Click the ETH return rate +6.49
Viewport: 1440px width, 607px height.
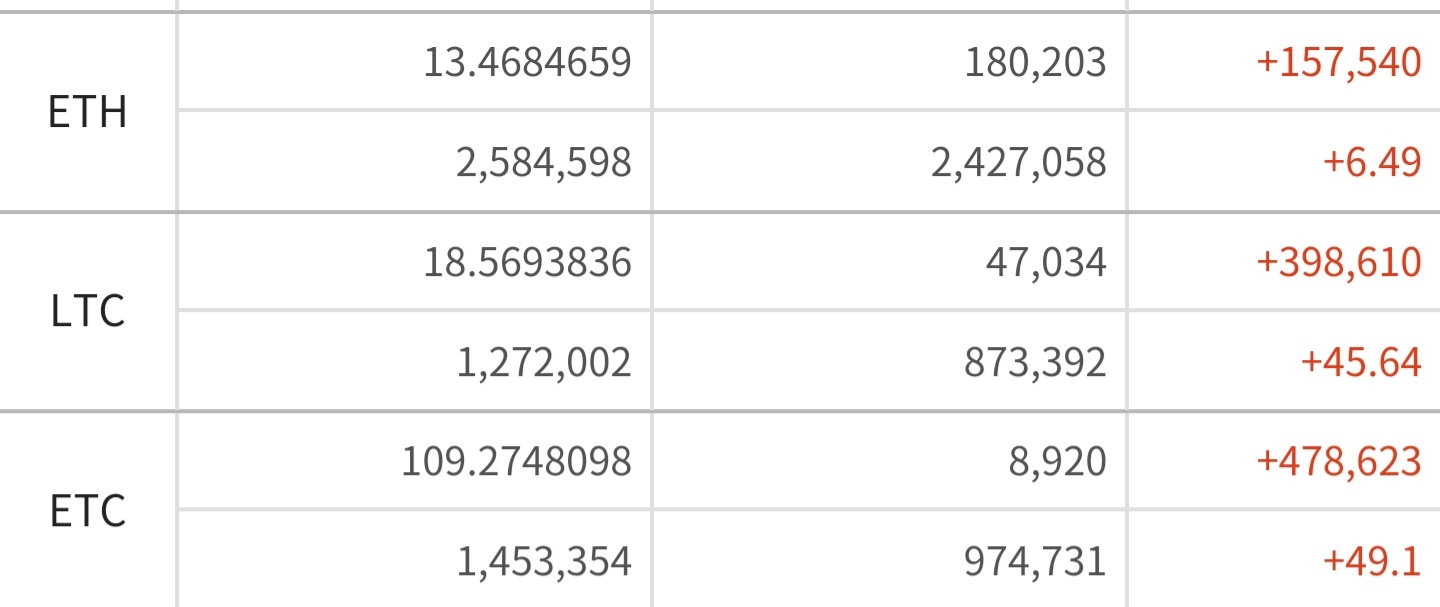point(1372,163)
